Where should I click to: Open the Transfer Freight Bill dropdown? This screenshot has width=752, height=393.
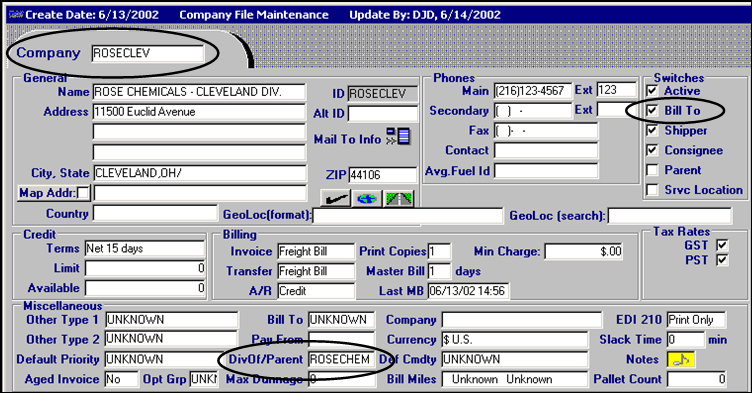click(316, 271)
